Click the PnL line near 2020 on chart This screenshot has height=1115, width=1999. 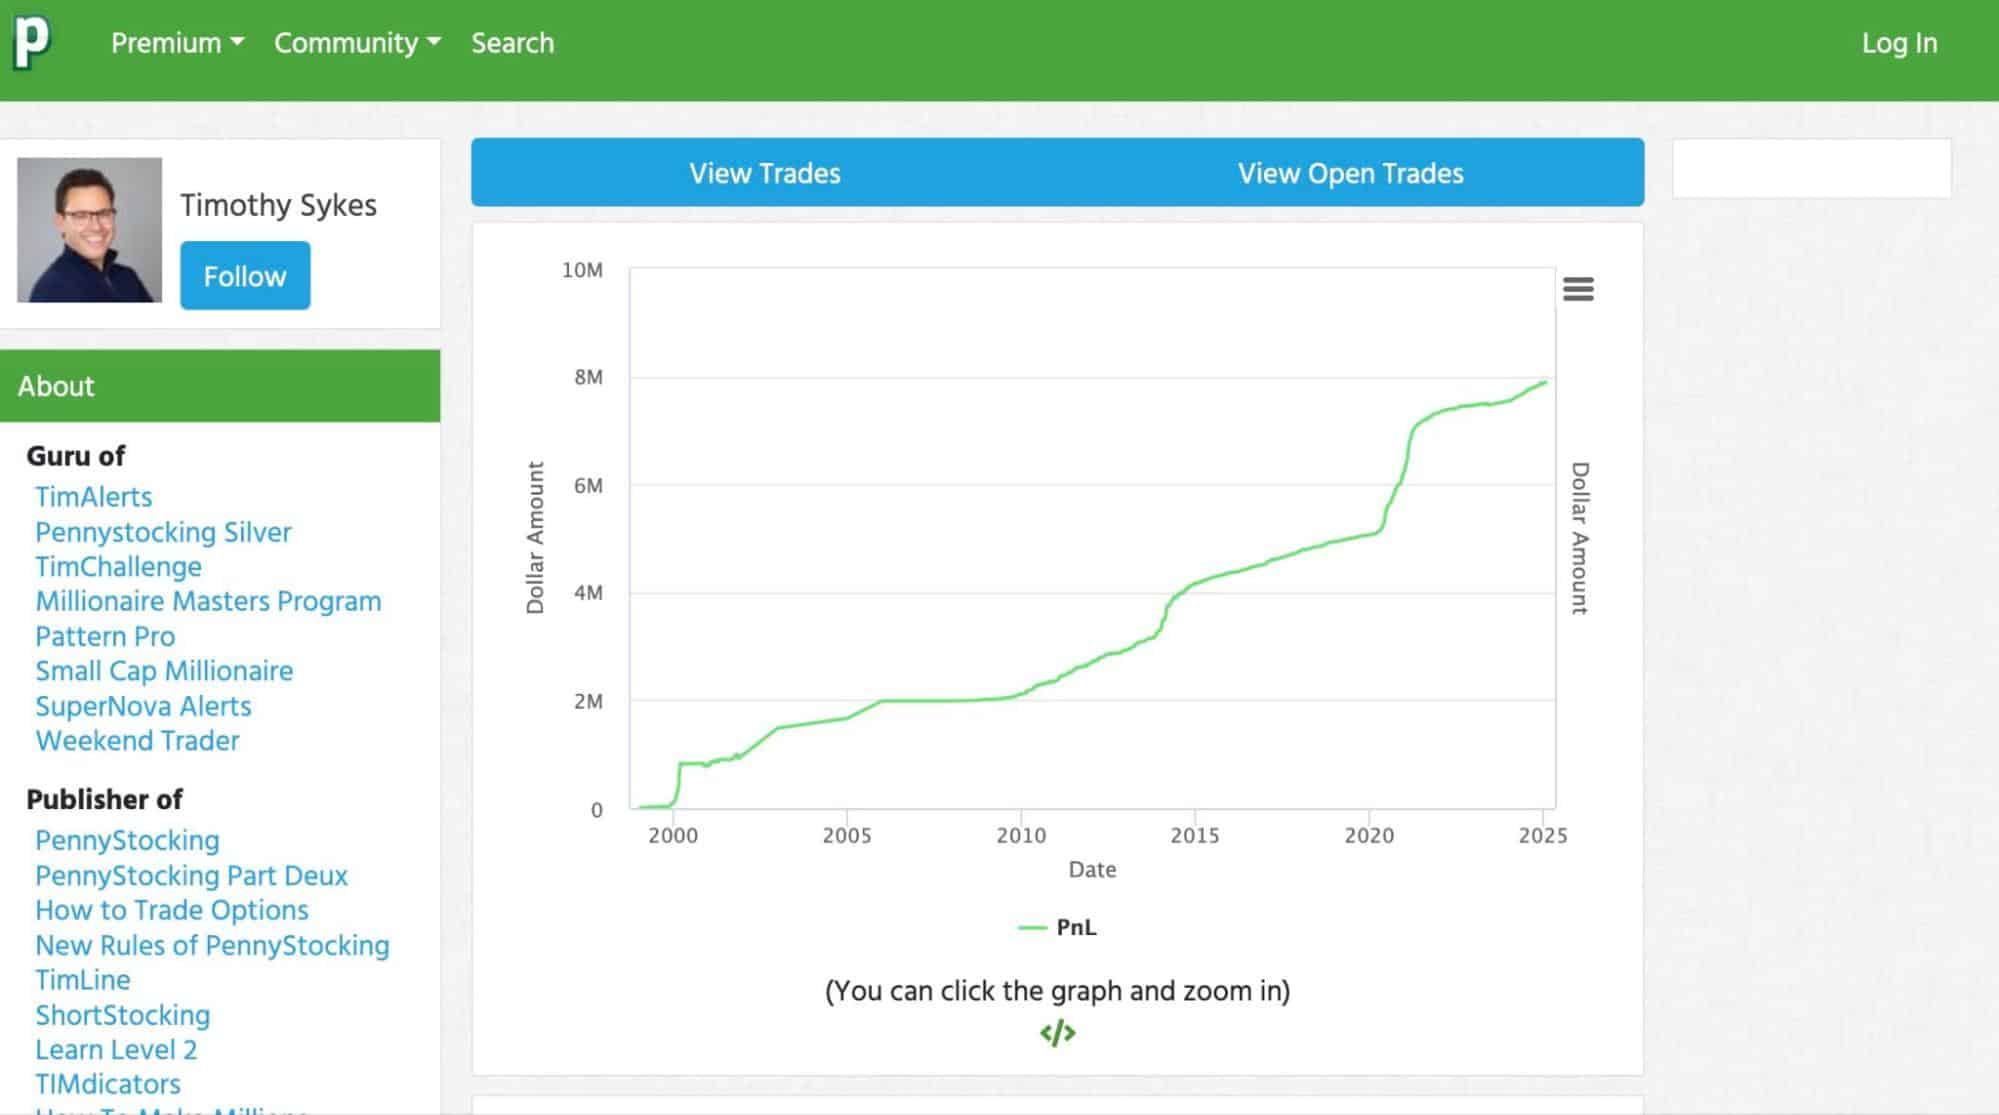tap(1369, 535)
